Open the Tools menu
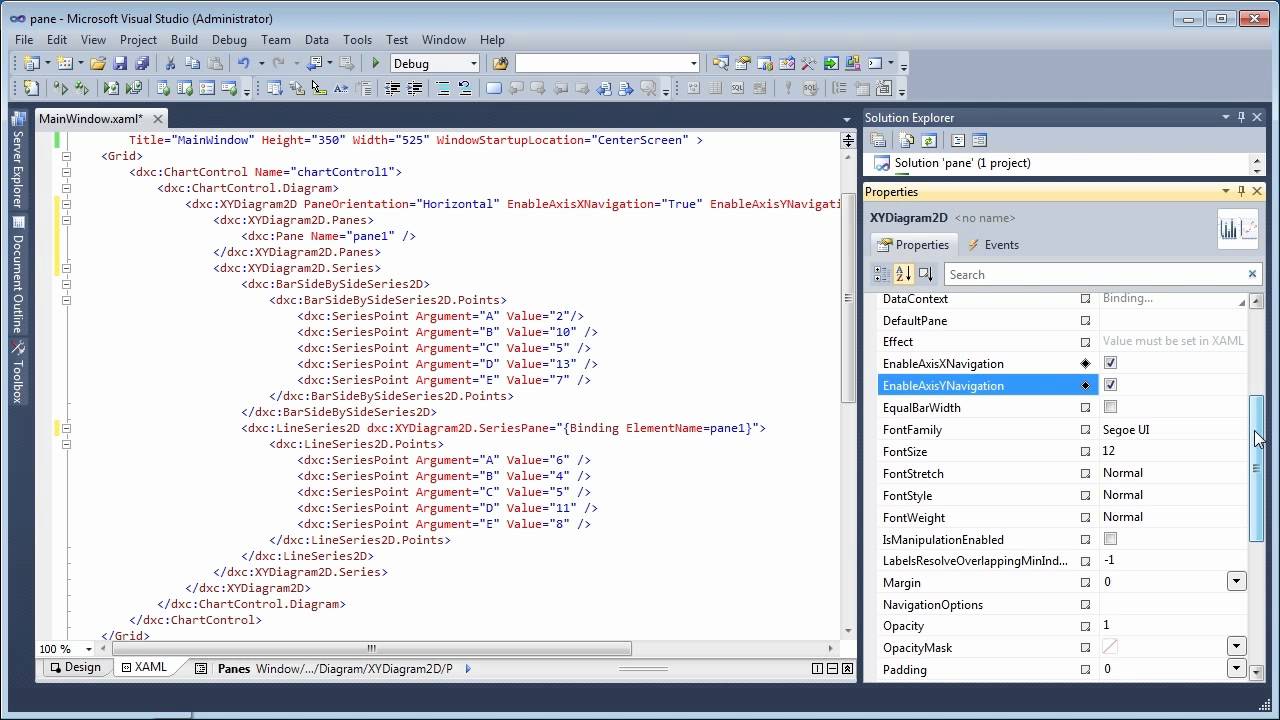1280x720 pixels. point(357,40)
